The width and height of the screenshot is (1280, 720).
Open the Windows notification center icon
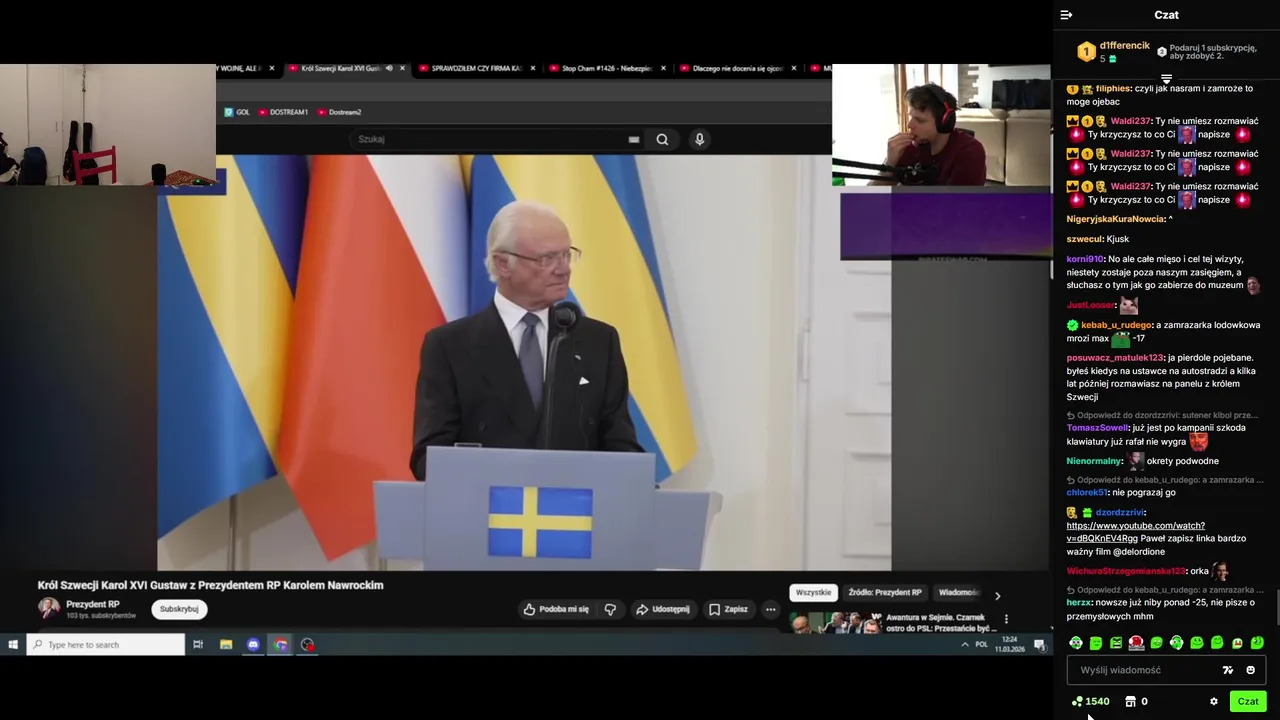(1039, 645)
